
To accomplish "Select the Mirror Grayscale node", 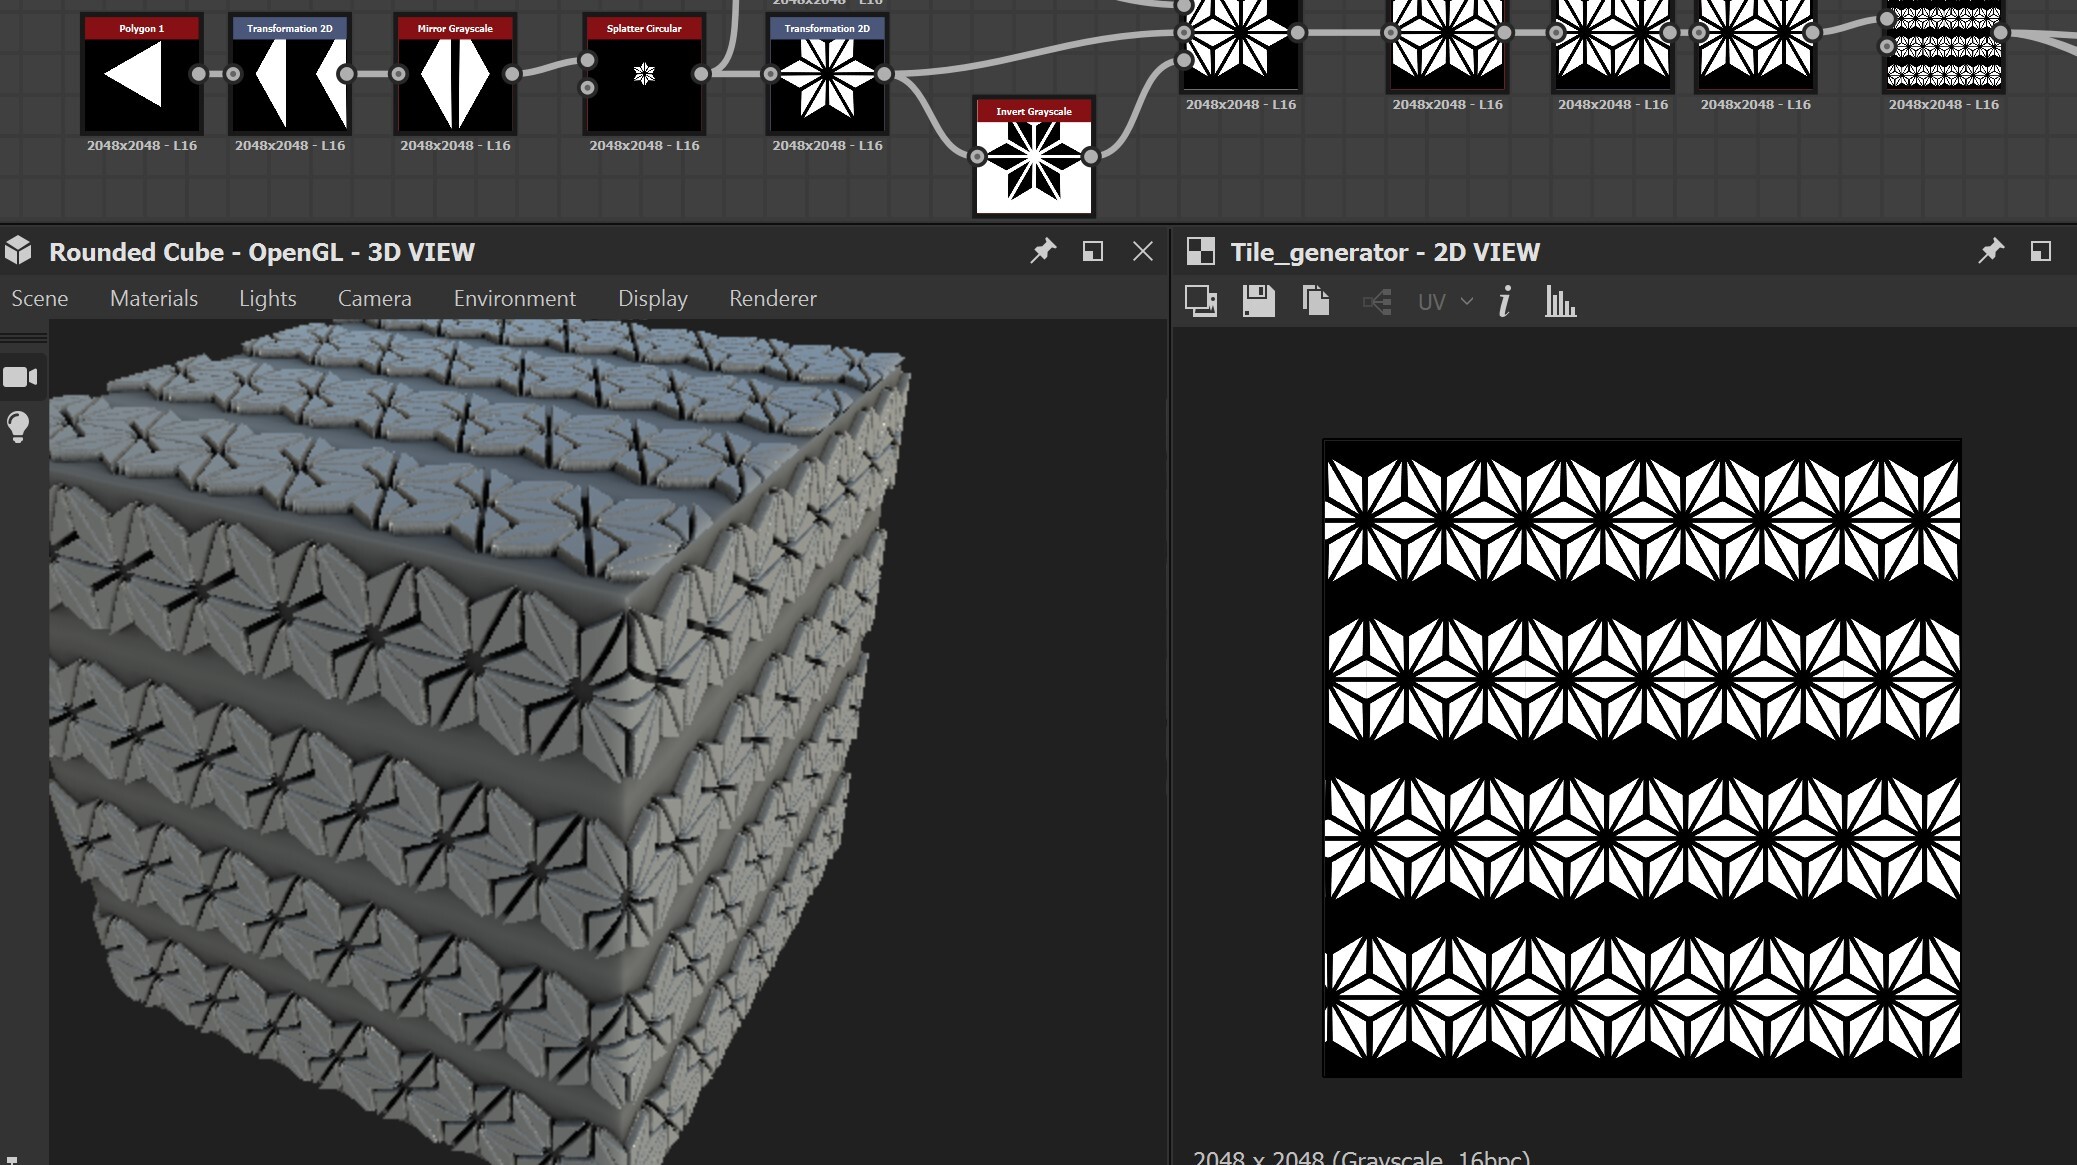I will click(x=455, y=74).
